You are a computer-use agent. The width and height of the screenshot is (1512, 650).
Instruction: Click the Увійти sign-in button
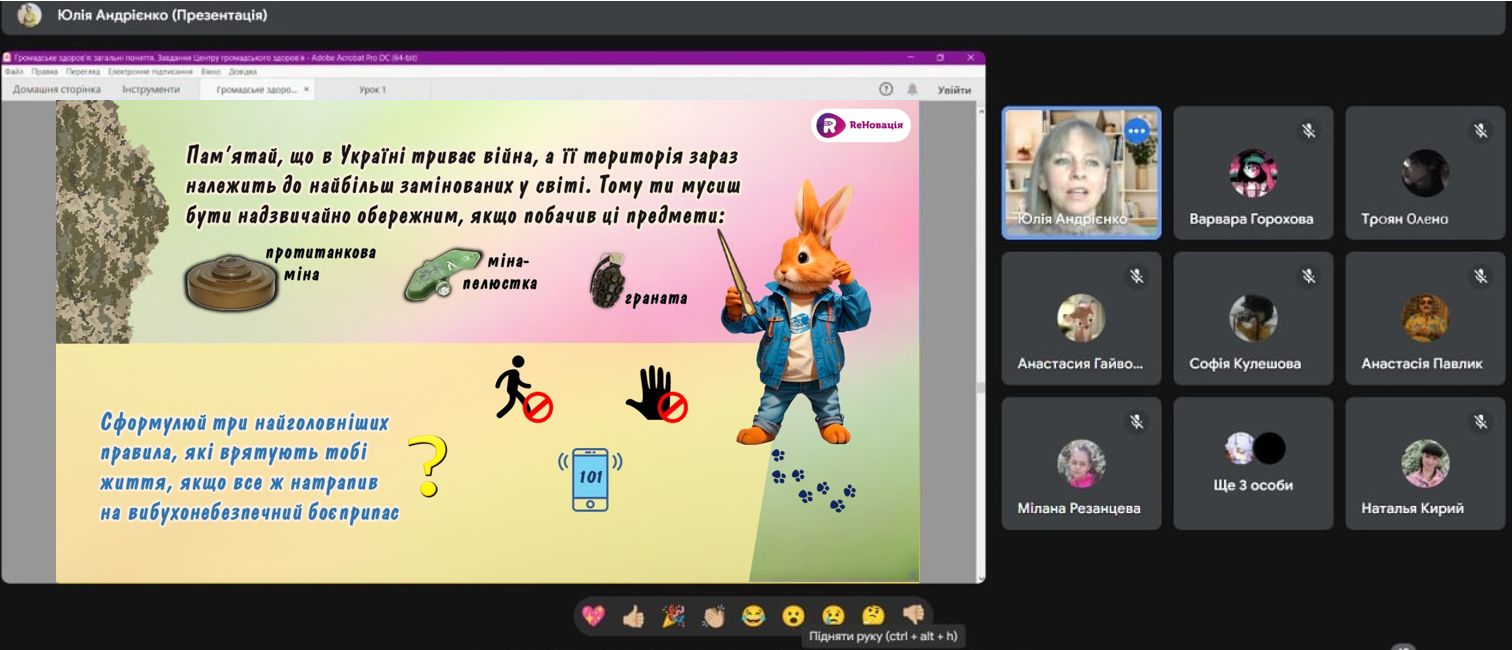point(954,90)
